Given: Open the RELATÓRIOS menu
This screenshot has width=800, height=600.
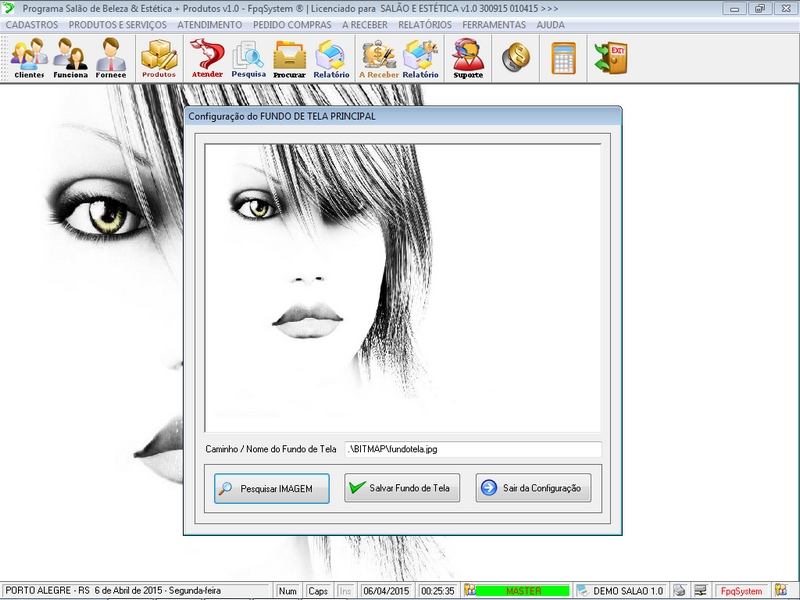Looking at the screenshot, I should click(x=424, y=24).
